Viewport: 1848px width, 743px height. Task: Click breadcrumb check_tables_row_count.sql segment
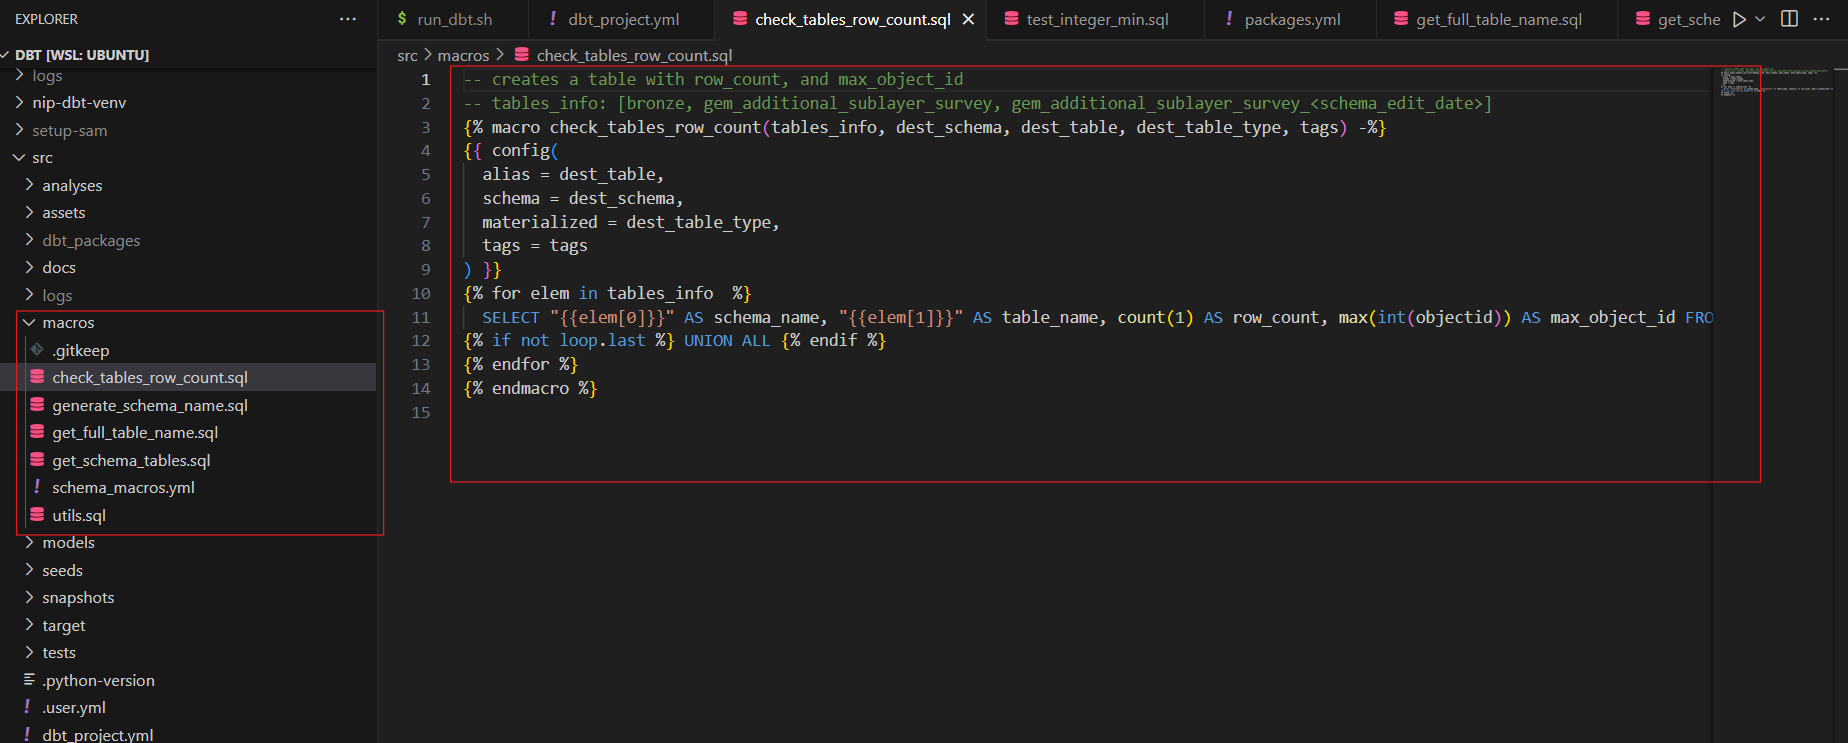click(x=634, y=56)
